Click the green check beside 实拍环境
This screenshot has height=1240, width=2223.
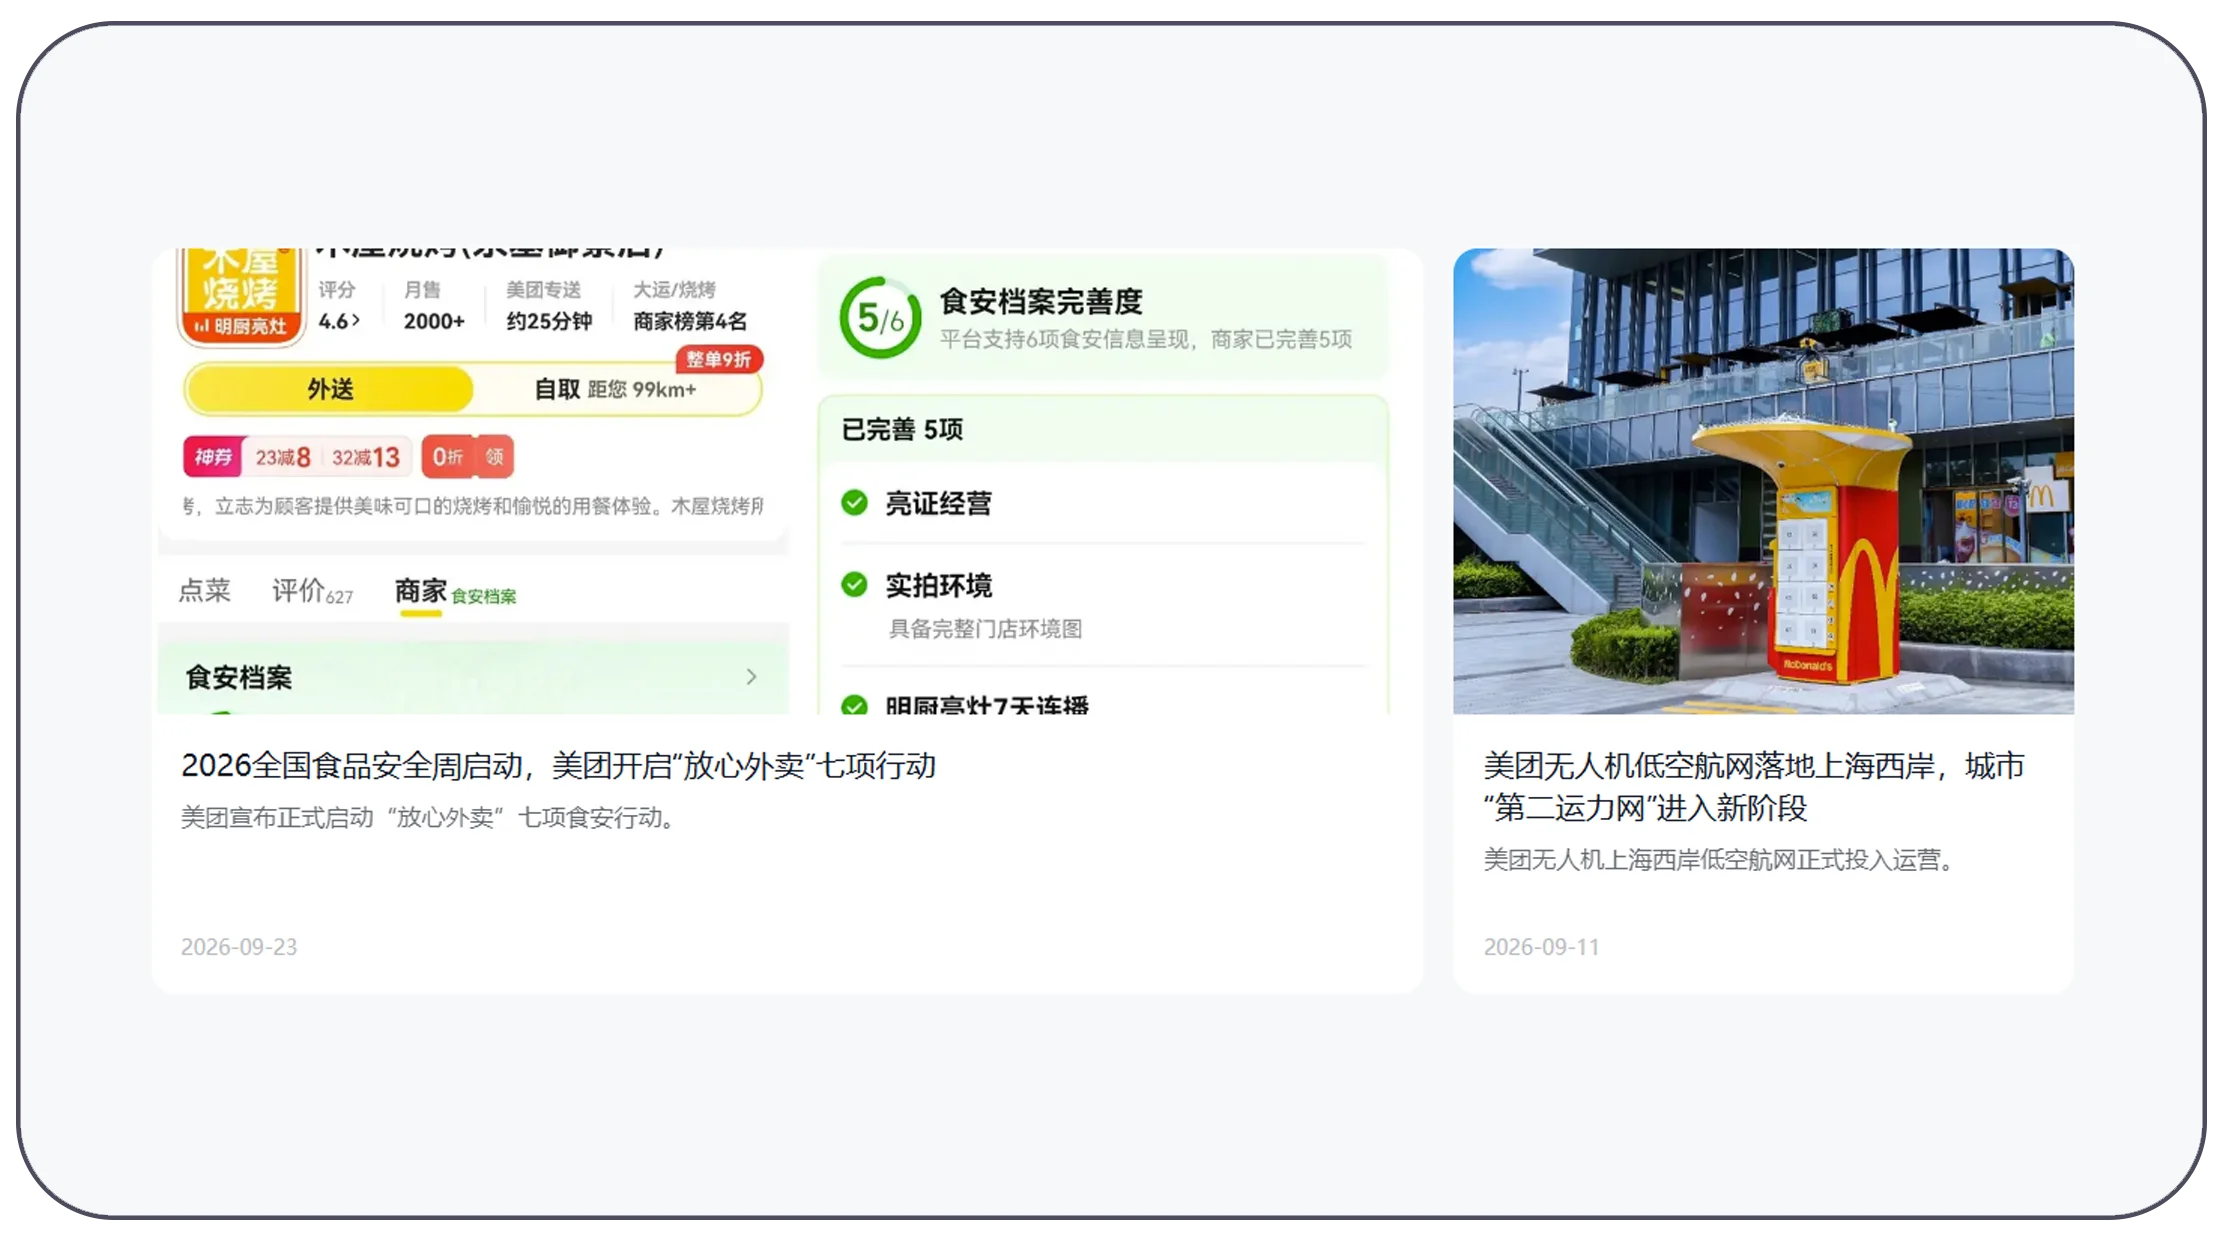[x=854, y=584]
